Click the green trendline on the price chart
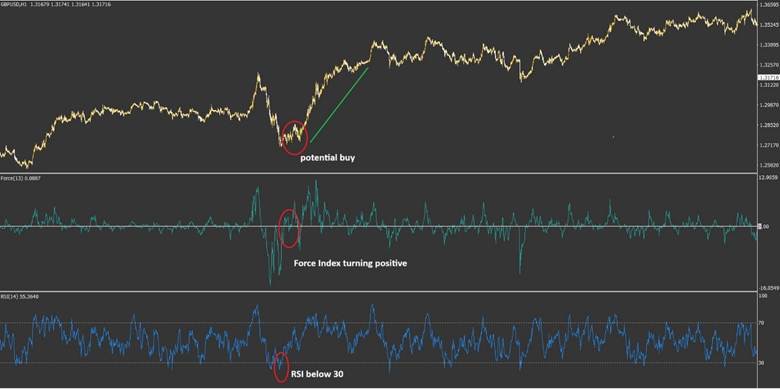 [x=339, y=105]
